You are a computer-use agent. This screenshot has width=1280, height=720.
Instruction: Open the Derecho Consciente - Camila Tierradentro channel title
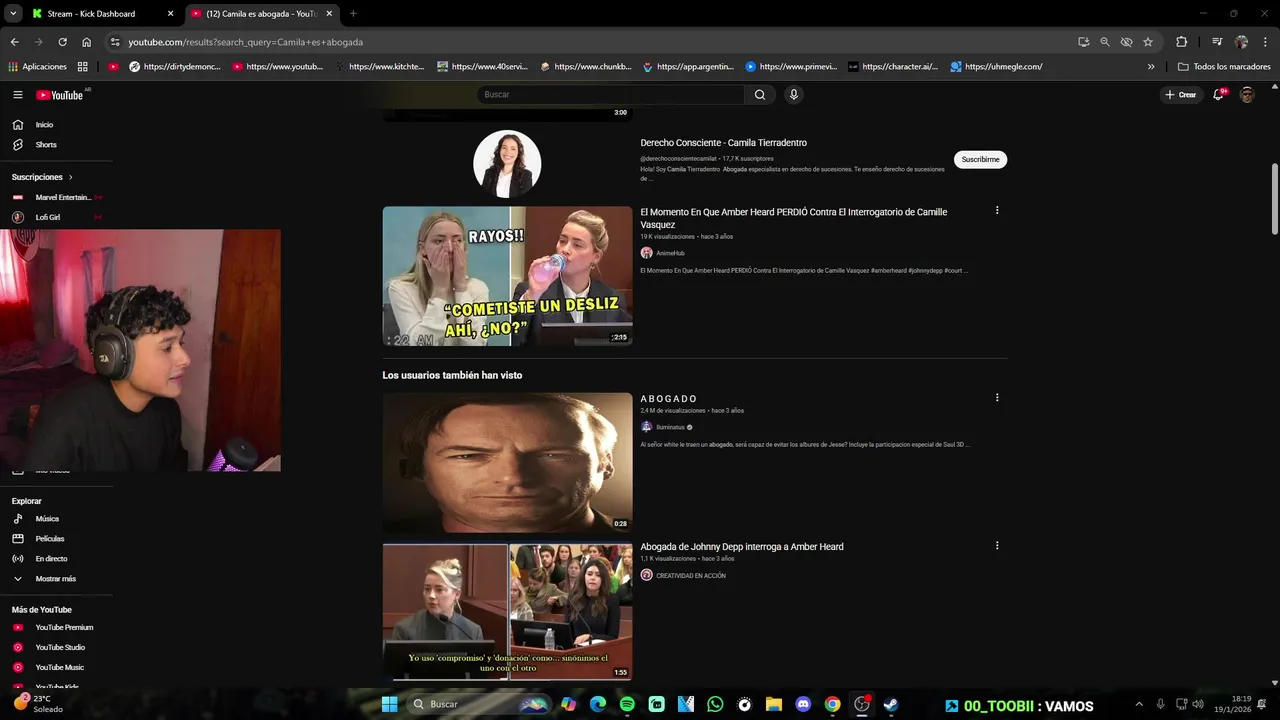tap(723, 143)
